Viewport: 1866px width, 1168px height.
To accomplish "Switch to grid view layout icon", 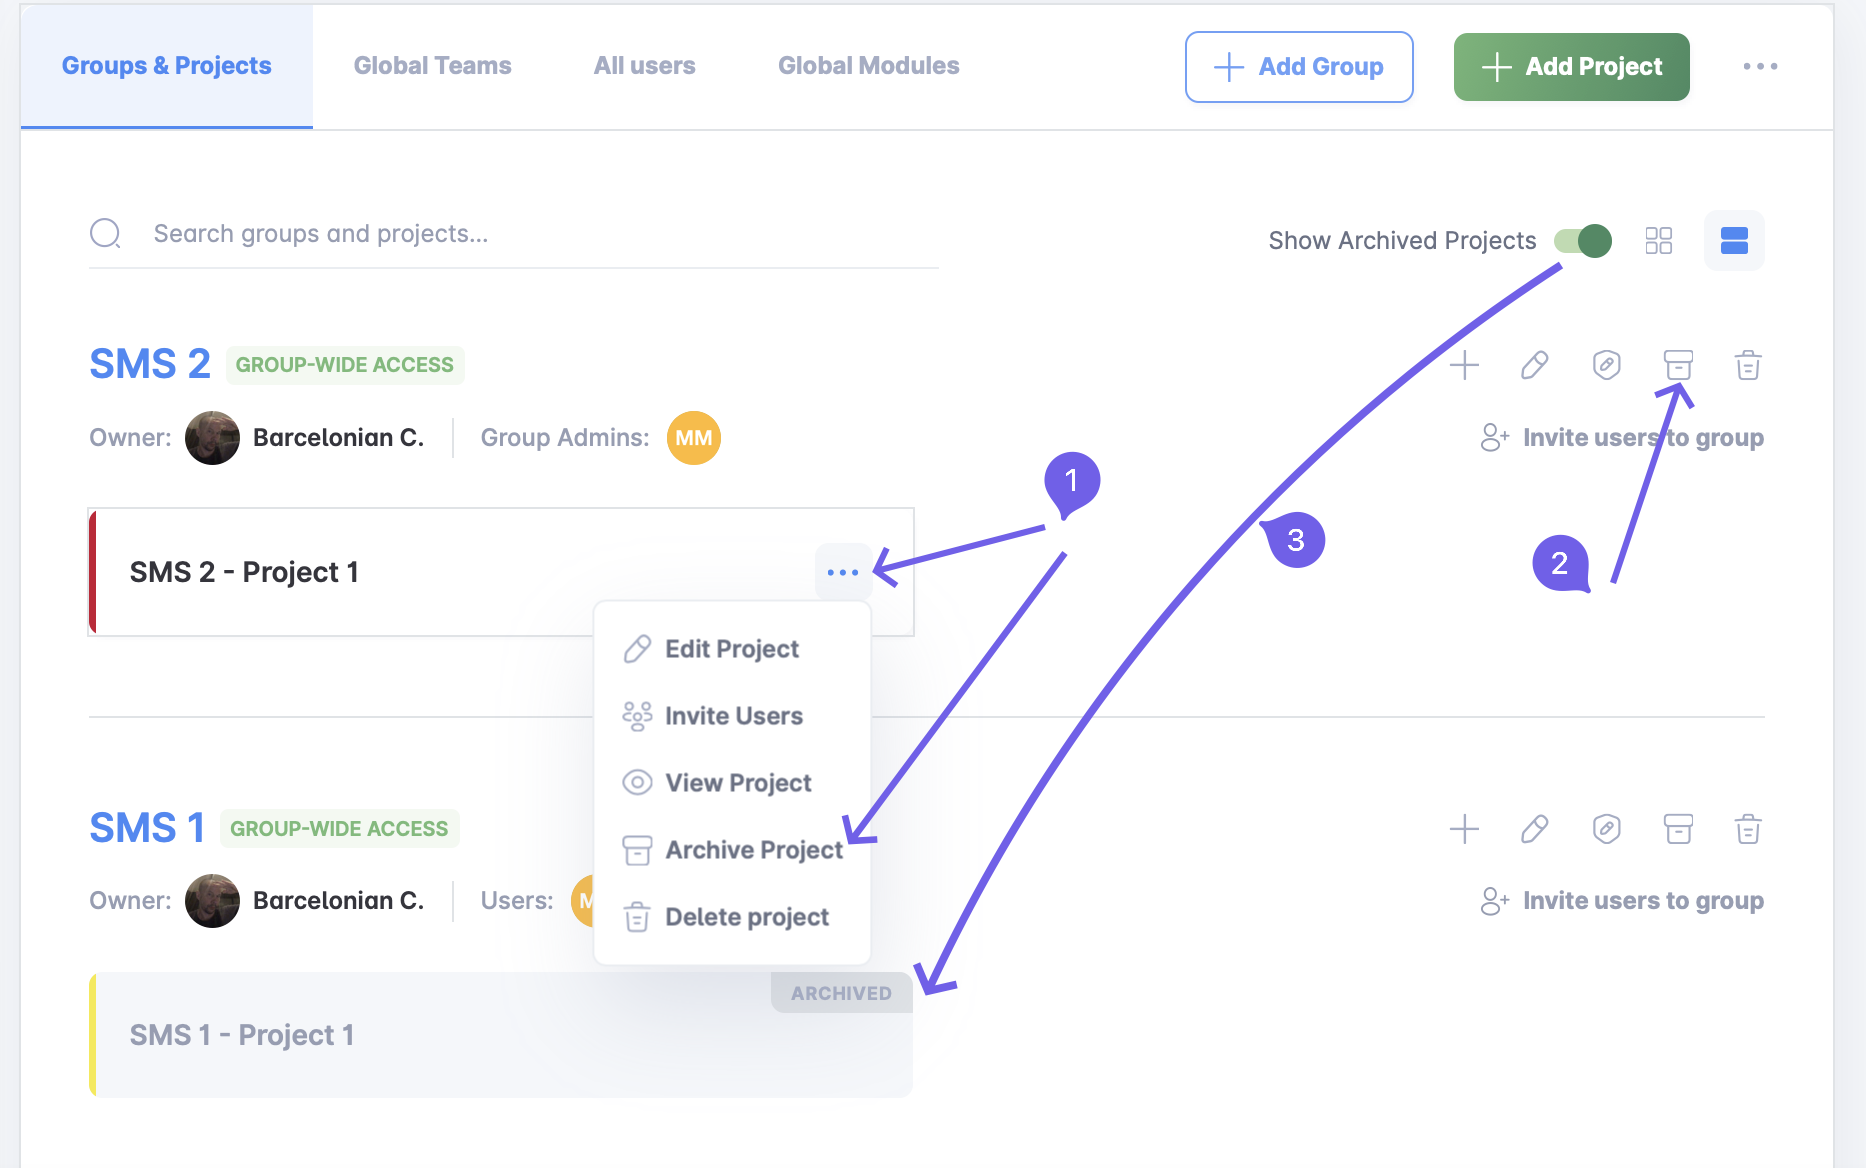I will (x=1659, y=240).
